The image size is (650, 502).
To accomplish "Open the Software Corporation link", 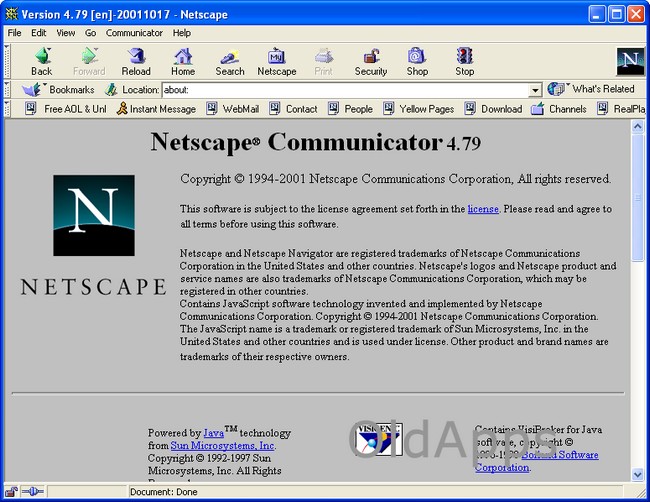I will [537, 461].
